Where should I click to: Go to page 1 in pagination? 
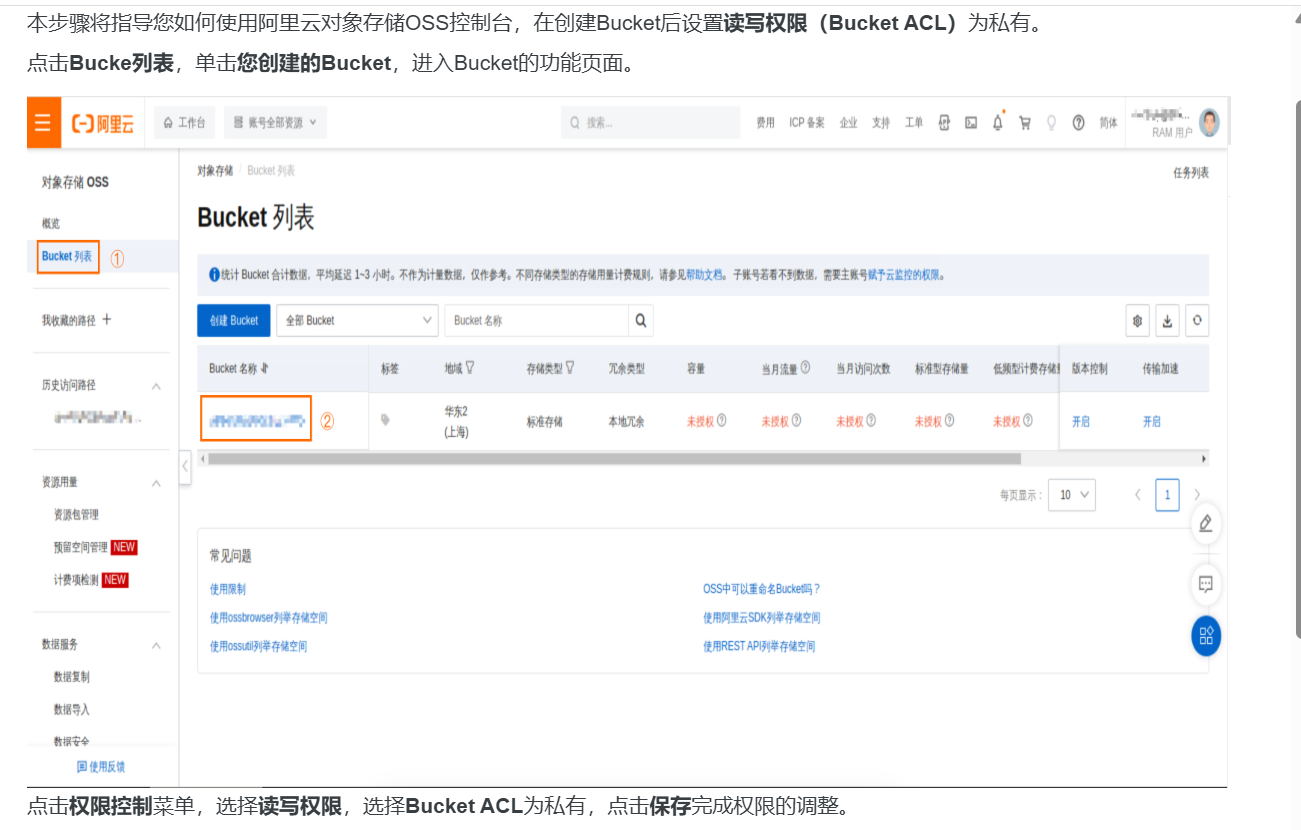coord(1167,495)
